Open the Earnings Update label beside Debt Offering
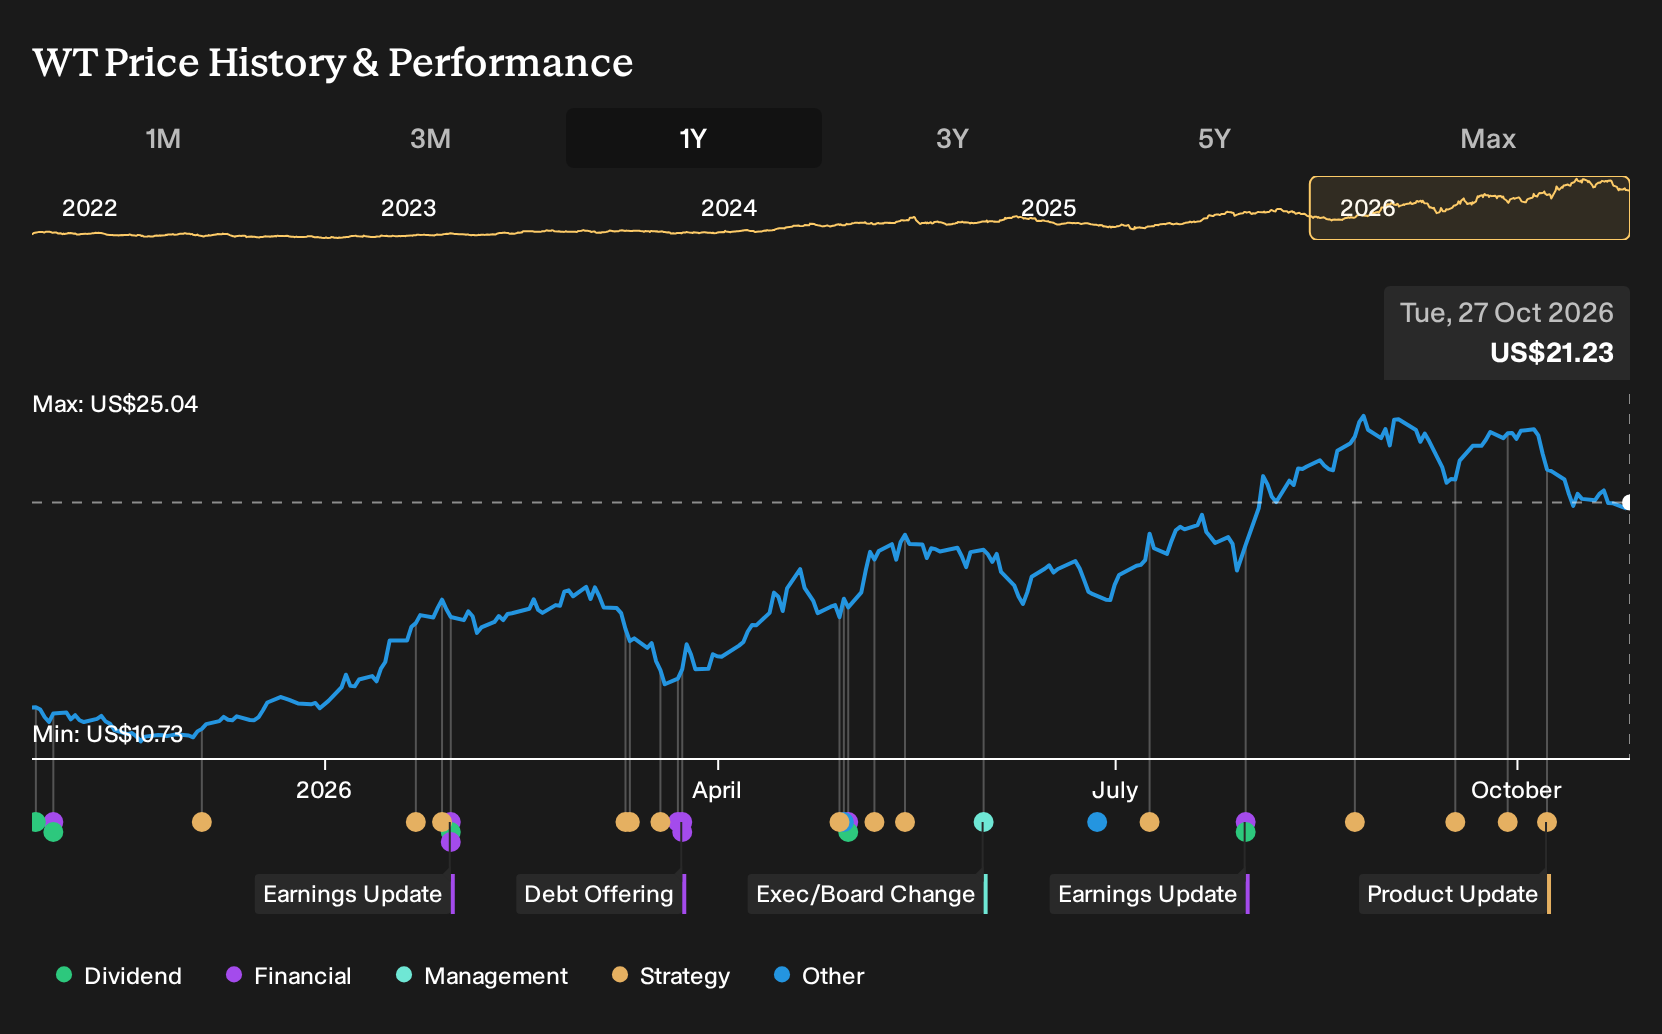This screenshot has width=1662, height=1034. coord(355,894)
